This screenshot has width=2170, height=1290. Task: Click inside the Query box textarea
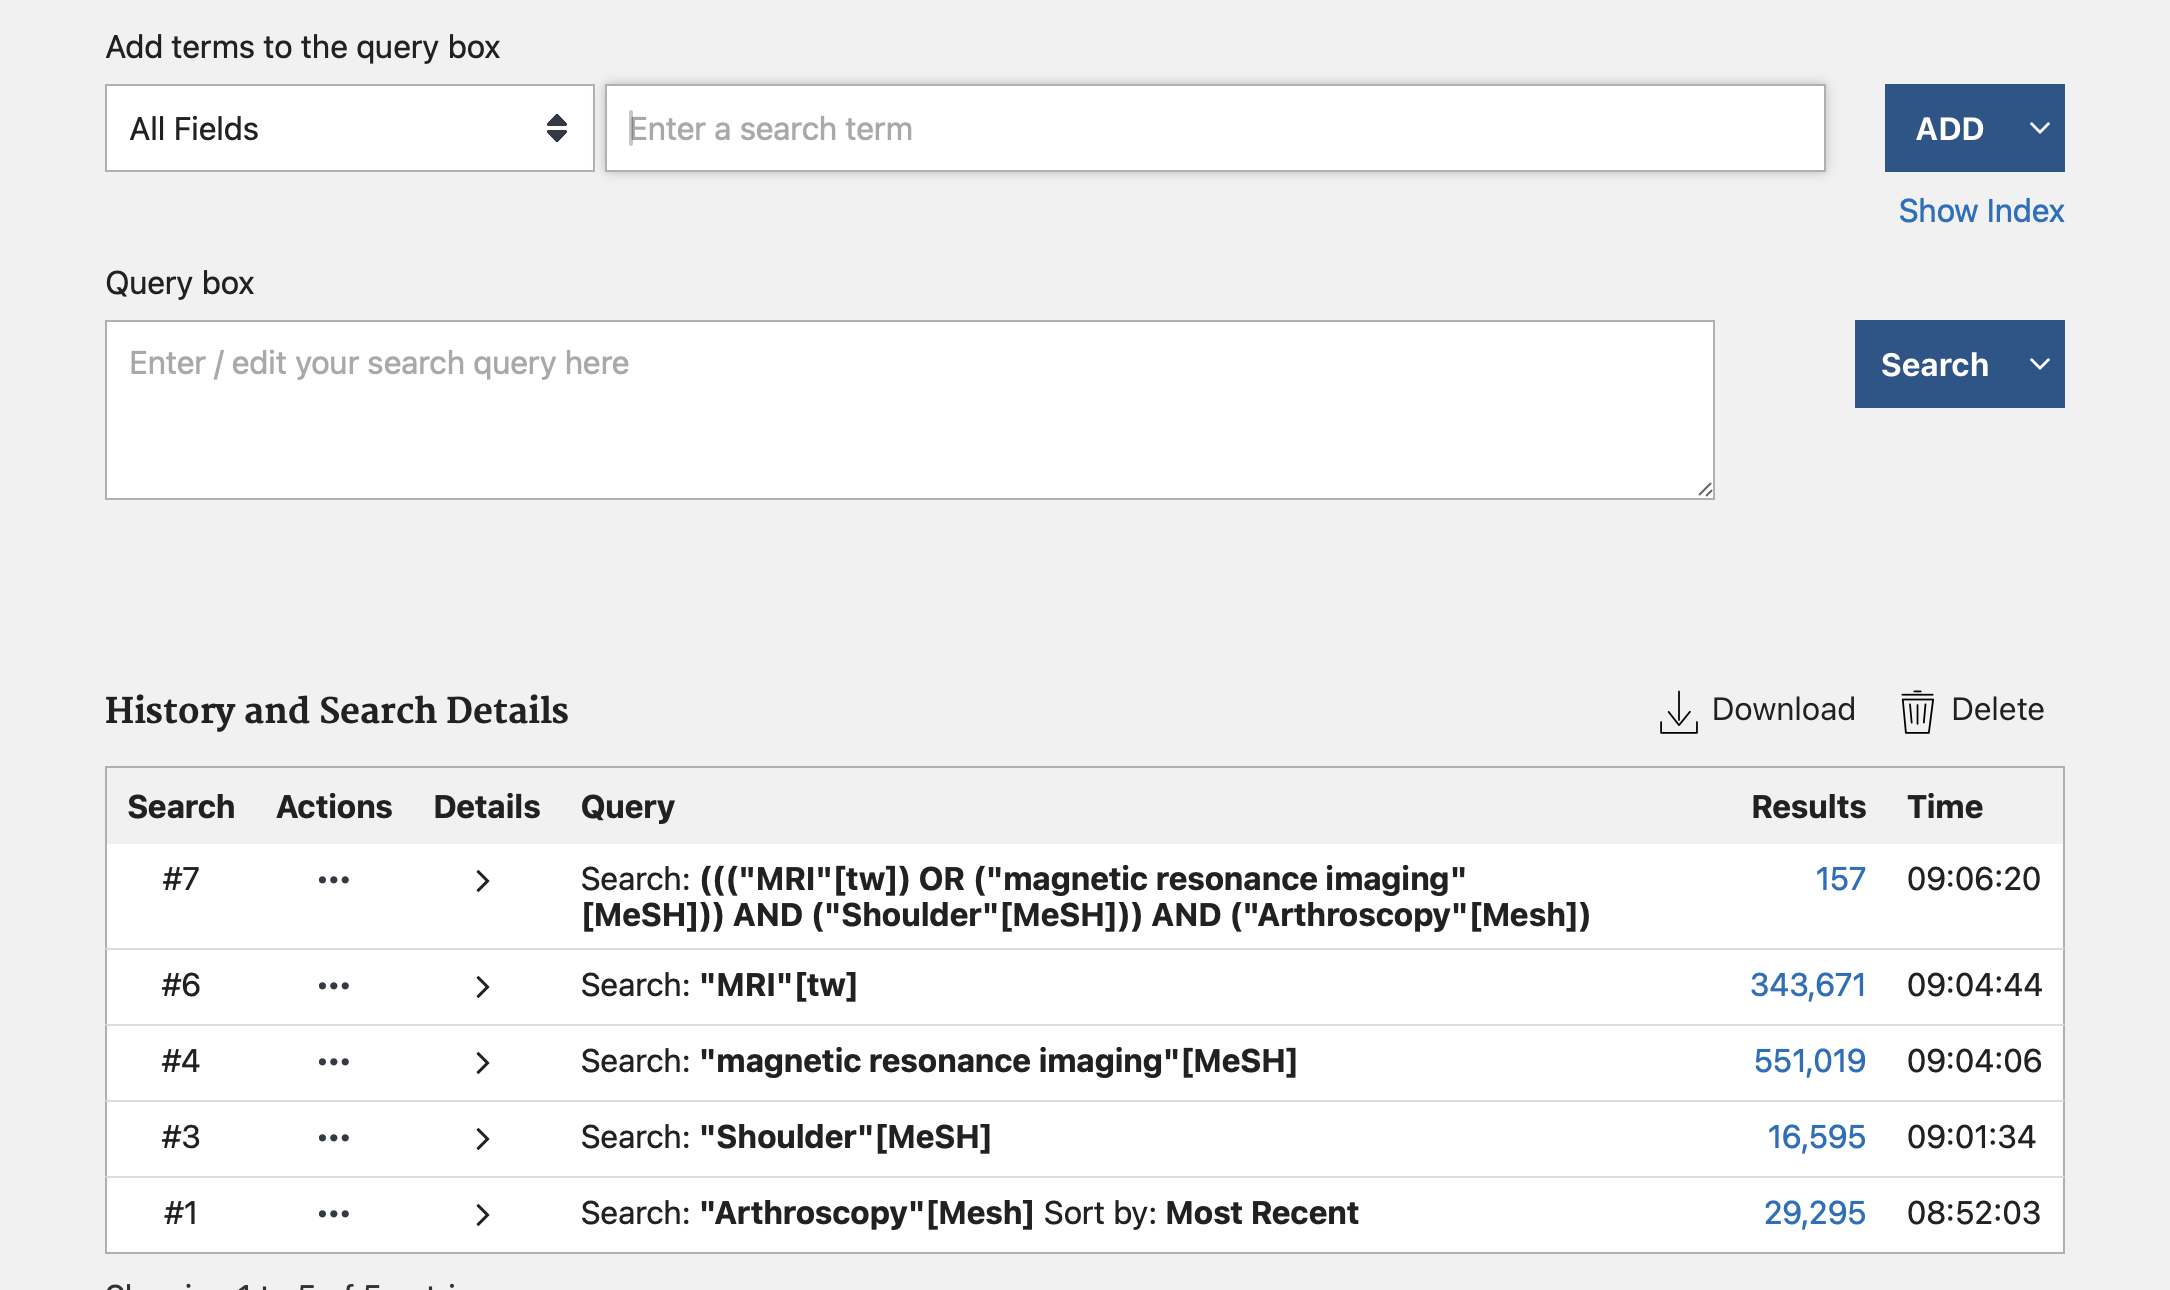coord(909,410)
